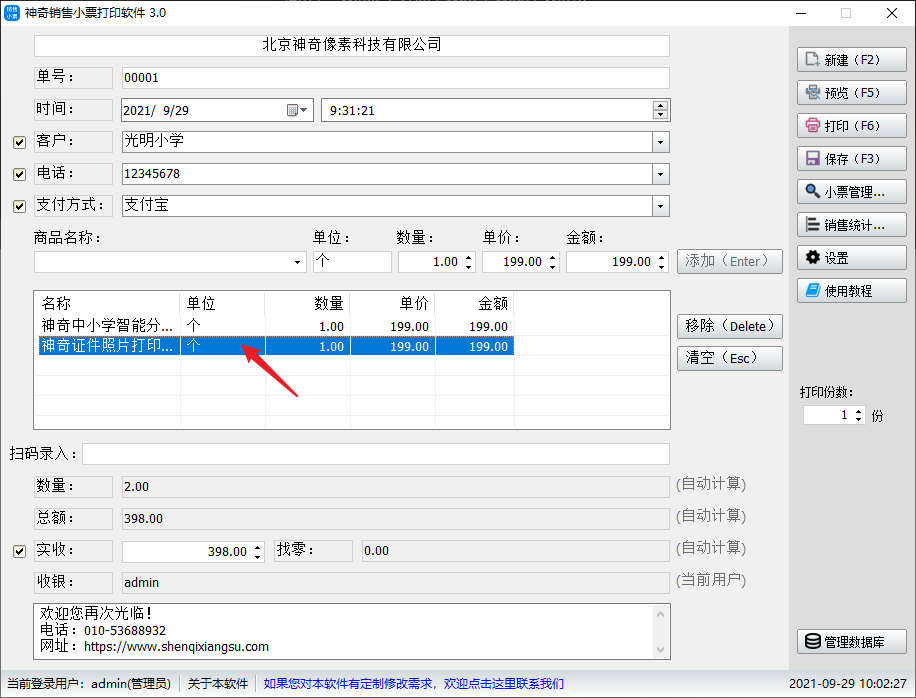The height and width of the screenshot is (698, 916).
Task: Expand the 电话 phone dropdown
Action: (660, 174)
